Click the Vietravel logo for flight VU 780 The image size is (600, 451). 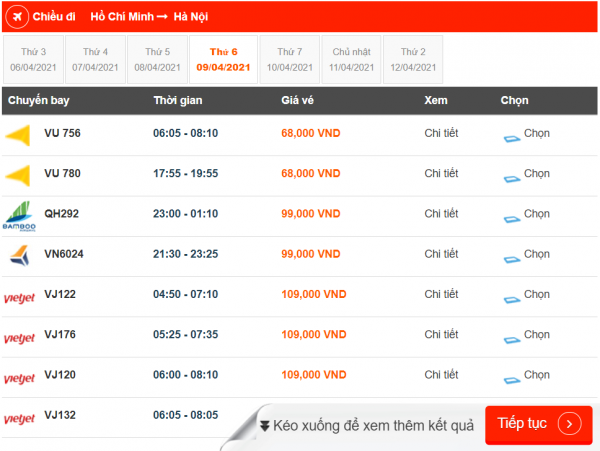(x=18, y=175)
